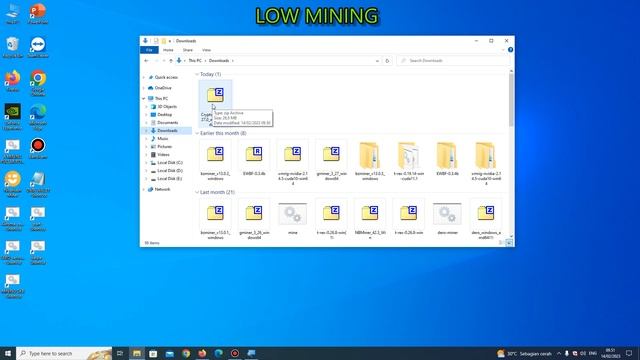
Task: Click This PC in address breadcrumb
Action: [195, 61]
